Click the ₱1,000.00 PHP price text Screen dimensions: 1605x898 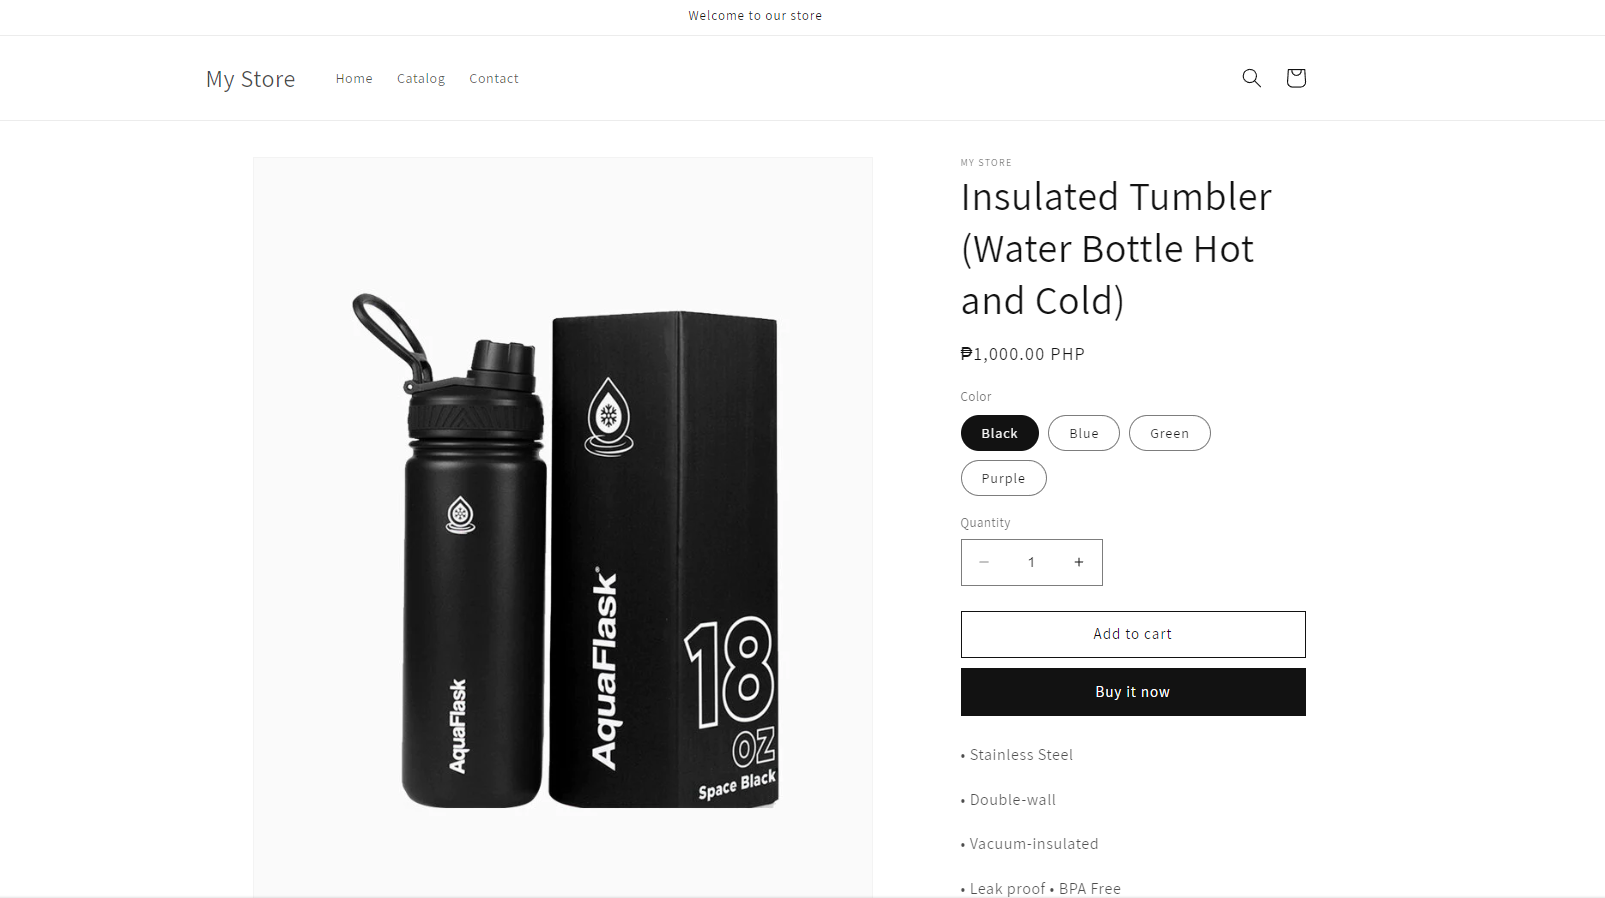pyautogui.click(x=1022, y=354)
